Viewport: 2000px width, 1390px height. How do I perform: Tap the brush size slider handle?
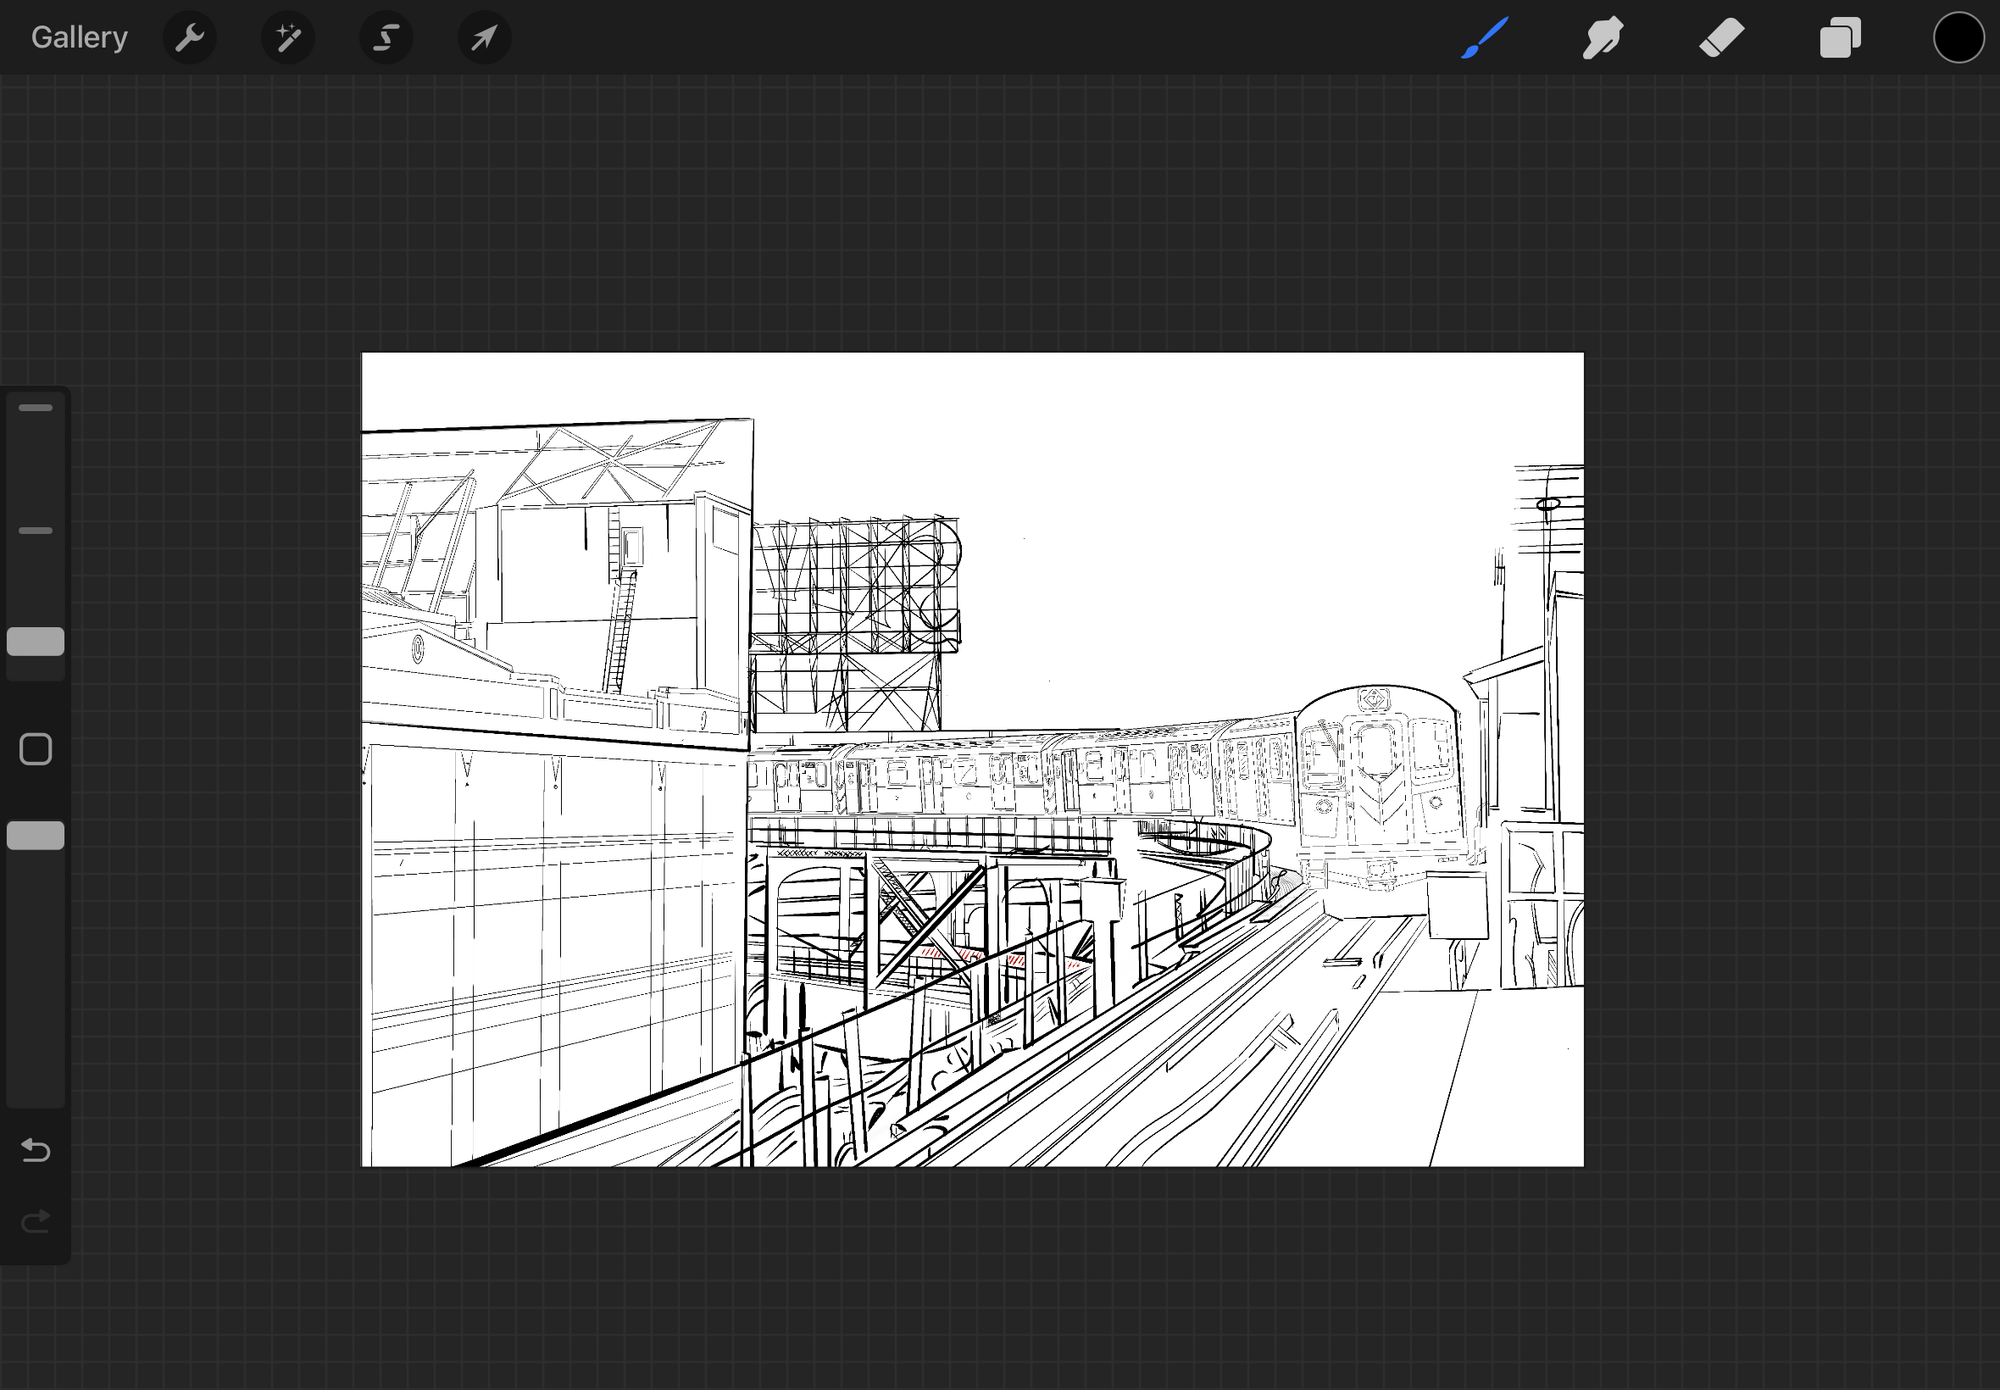(x=36, y=642)
